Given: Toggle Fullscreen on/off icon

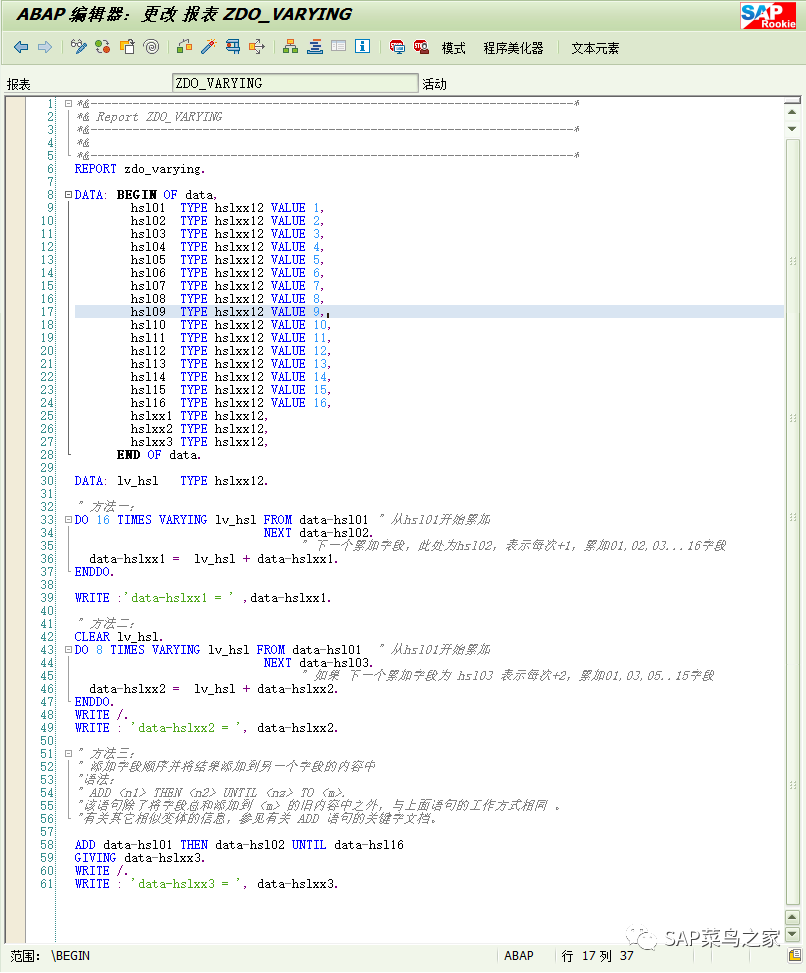Looking at the screenshot, I should click(x=339, y=47).
